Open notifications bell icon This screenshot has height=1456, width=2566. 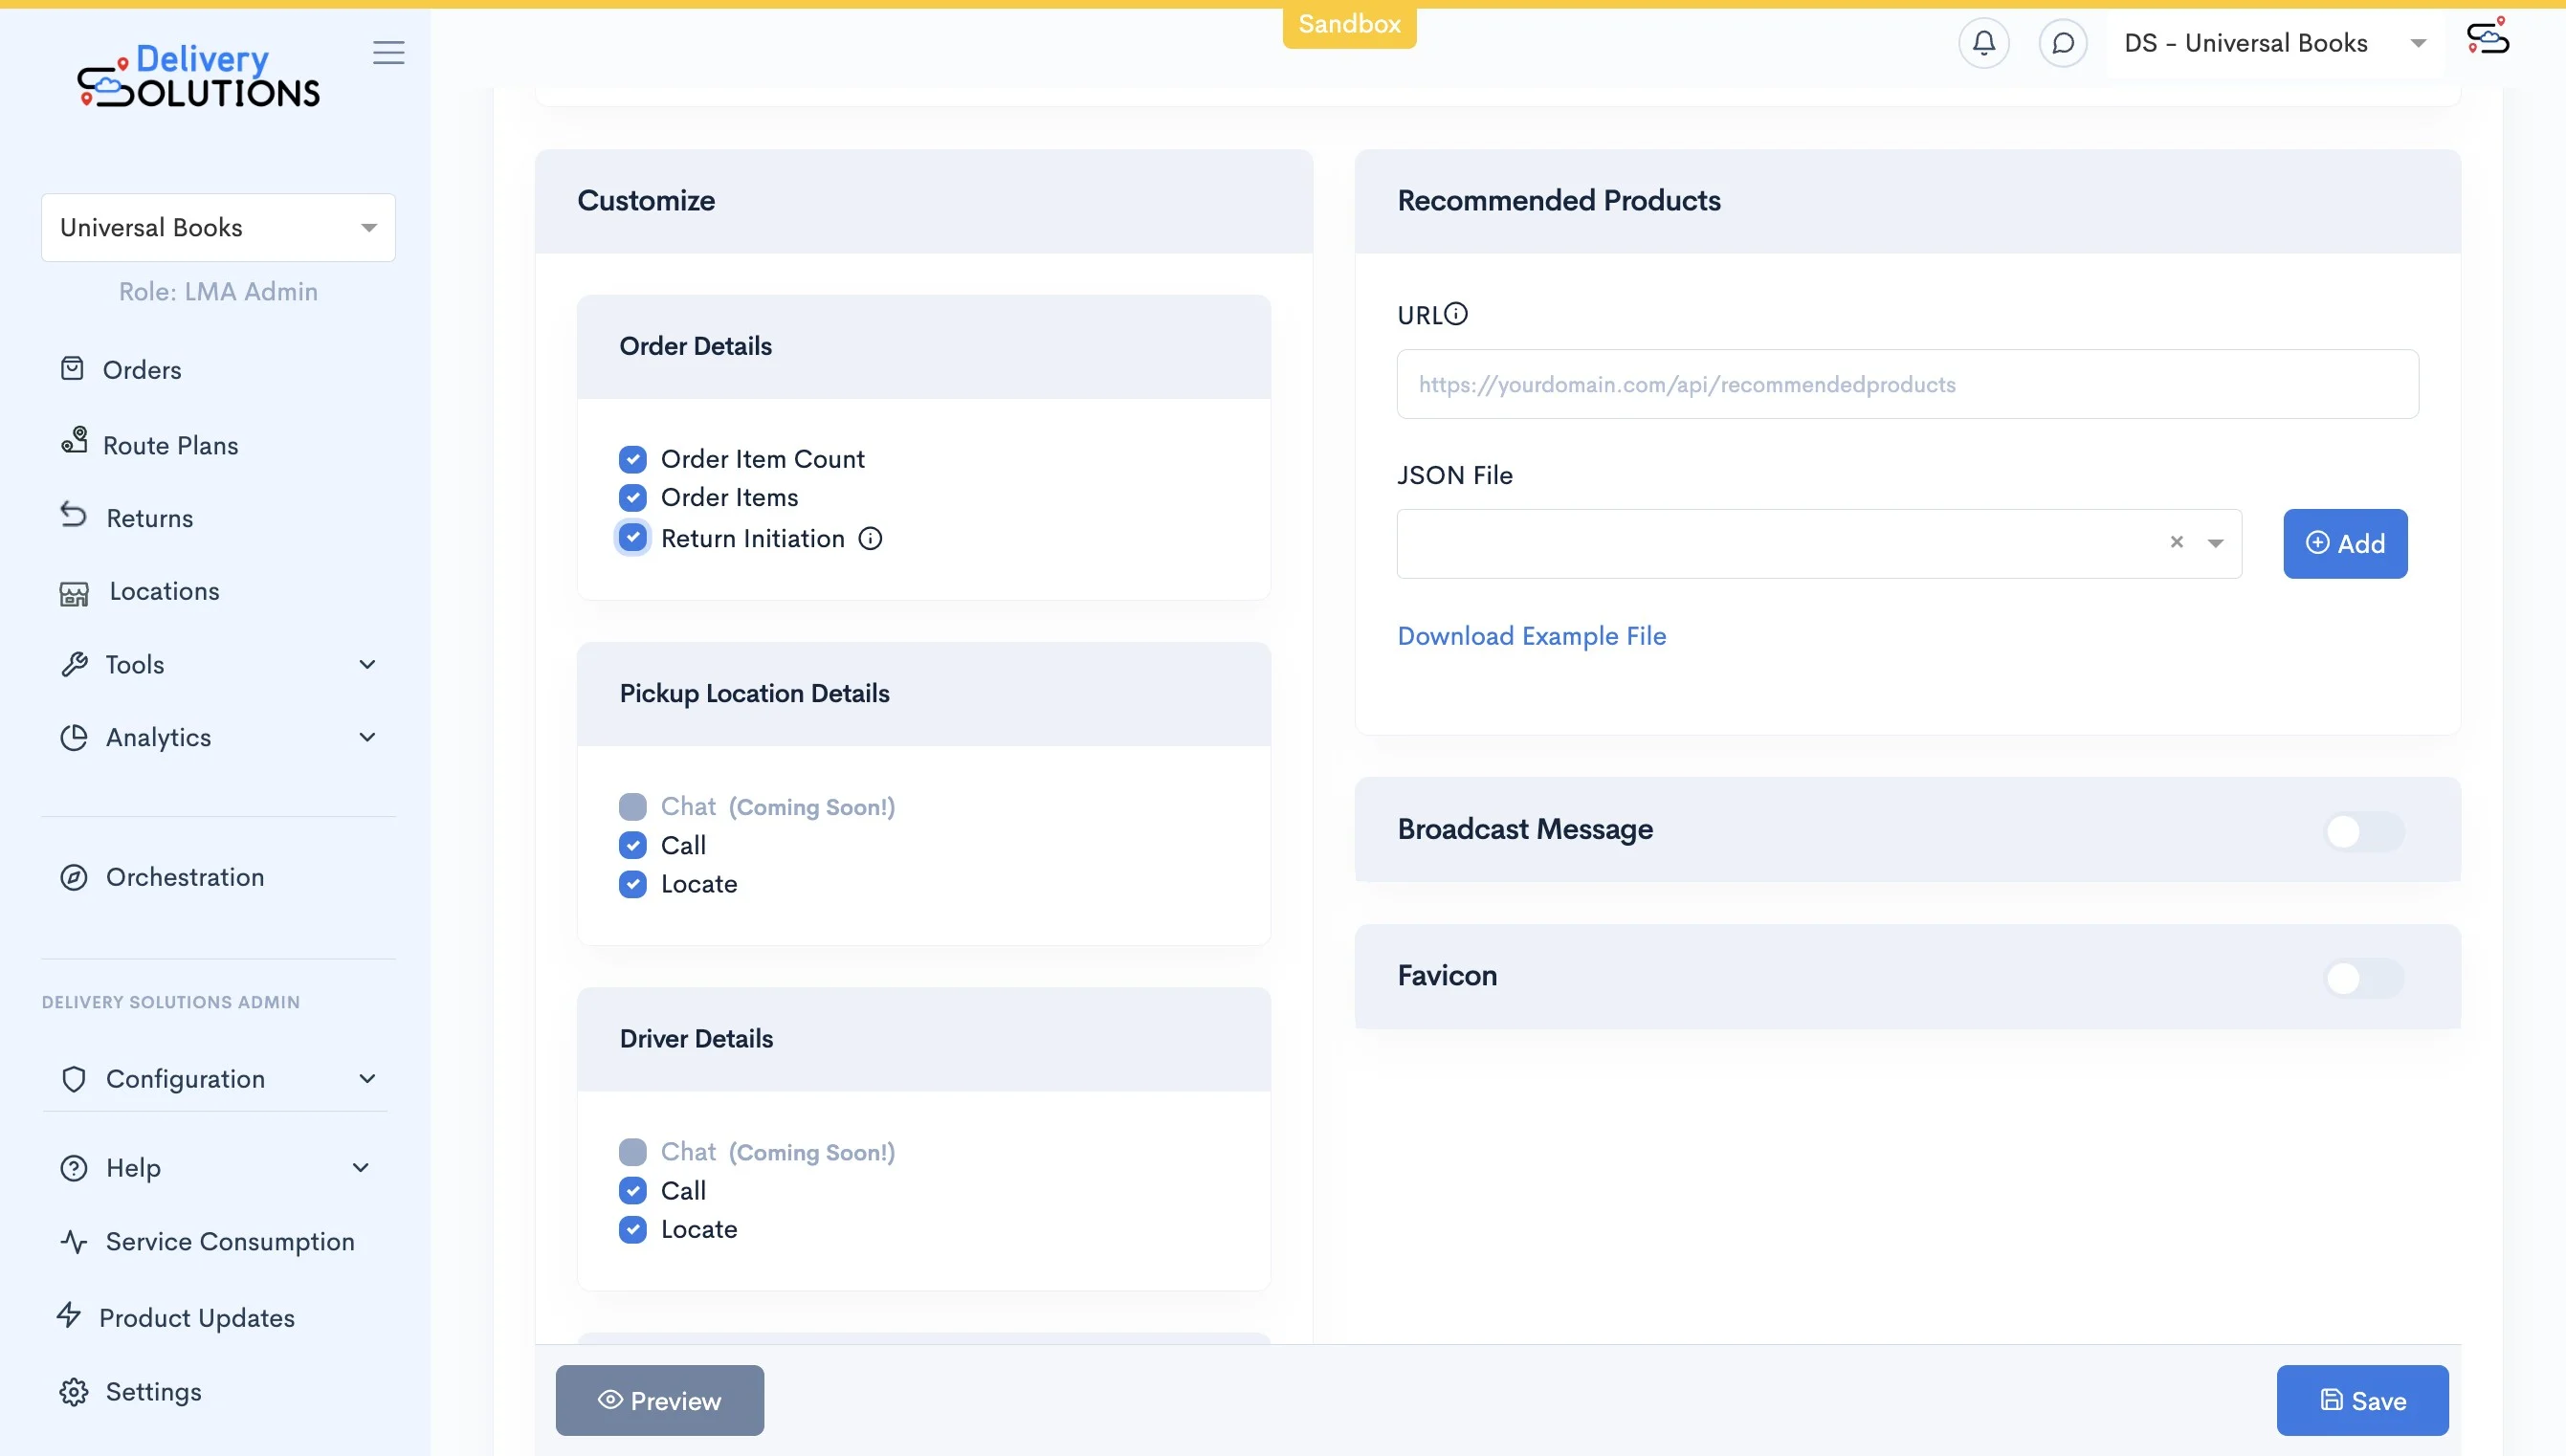click(x=1984, y=43)
